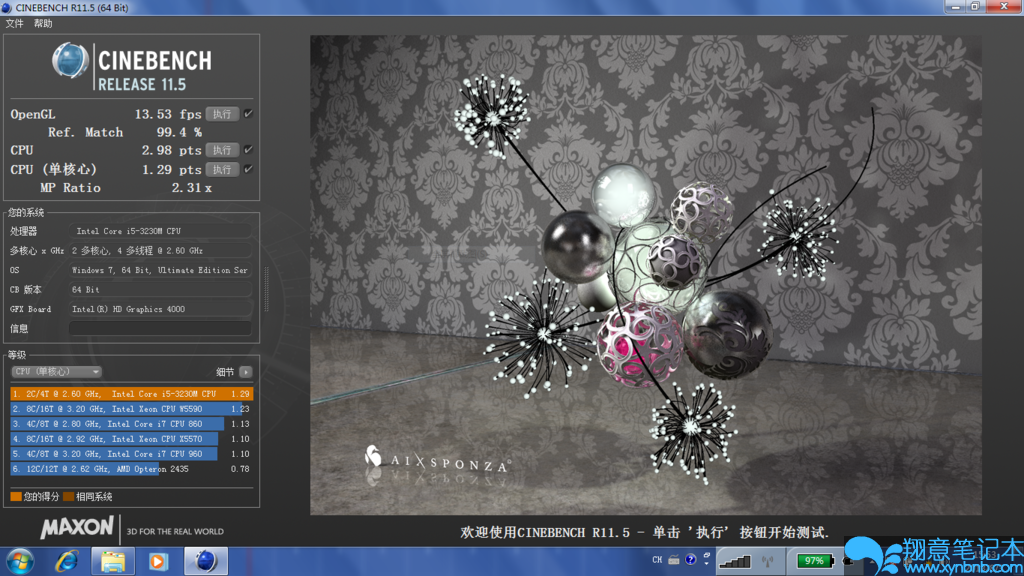
Task: Click the MAXON logo
Action: [77, 528]
